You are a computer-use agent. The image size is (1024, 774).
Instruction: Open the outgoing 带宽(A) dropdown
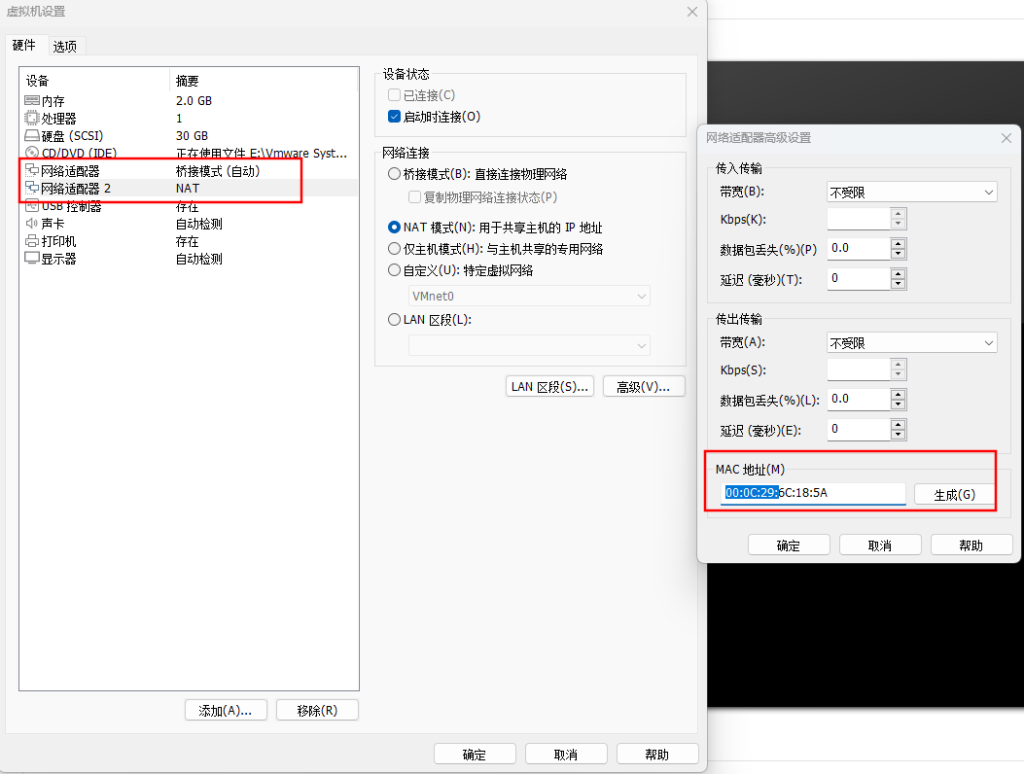coord(912,343)
